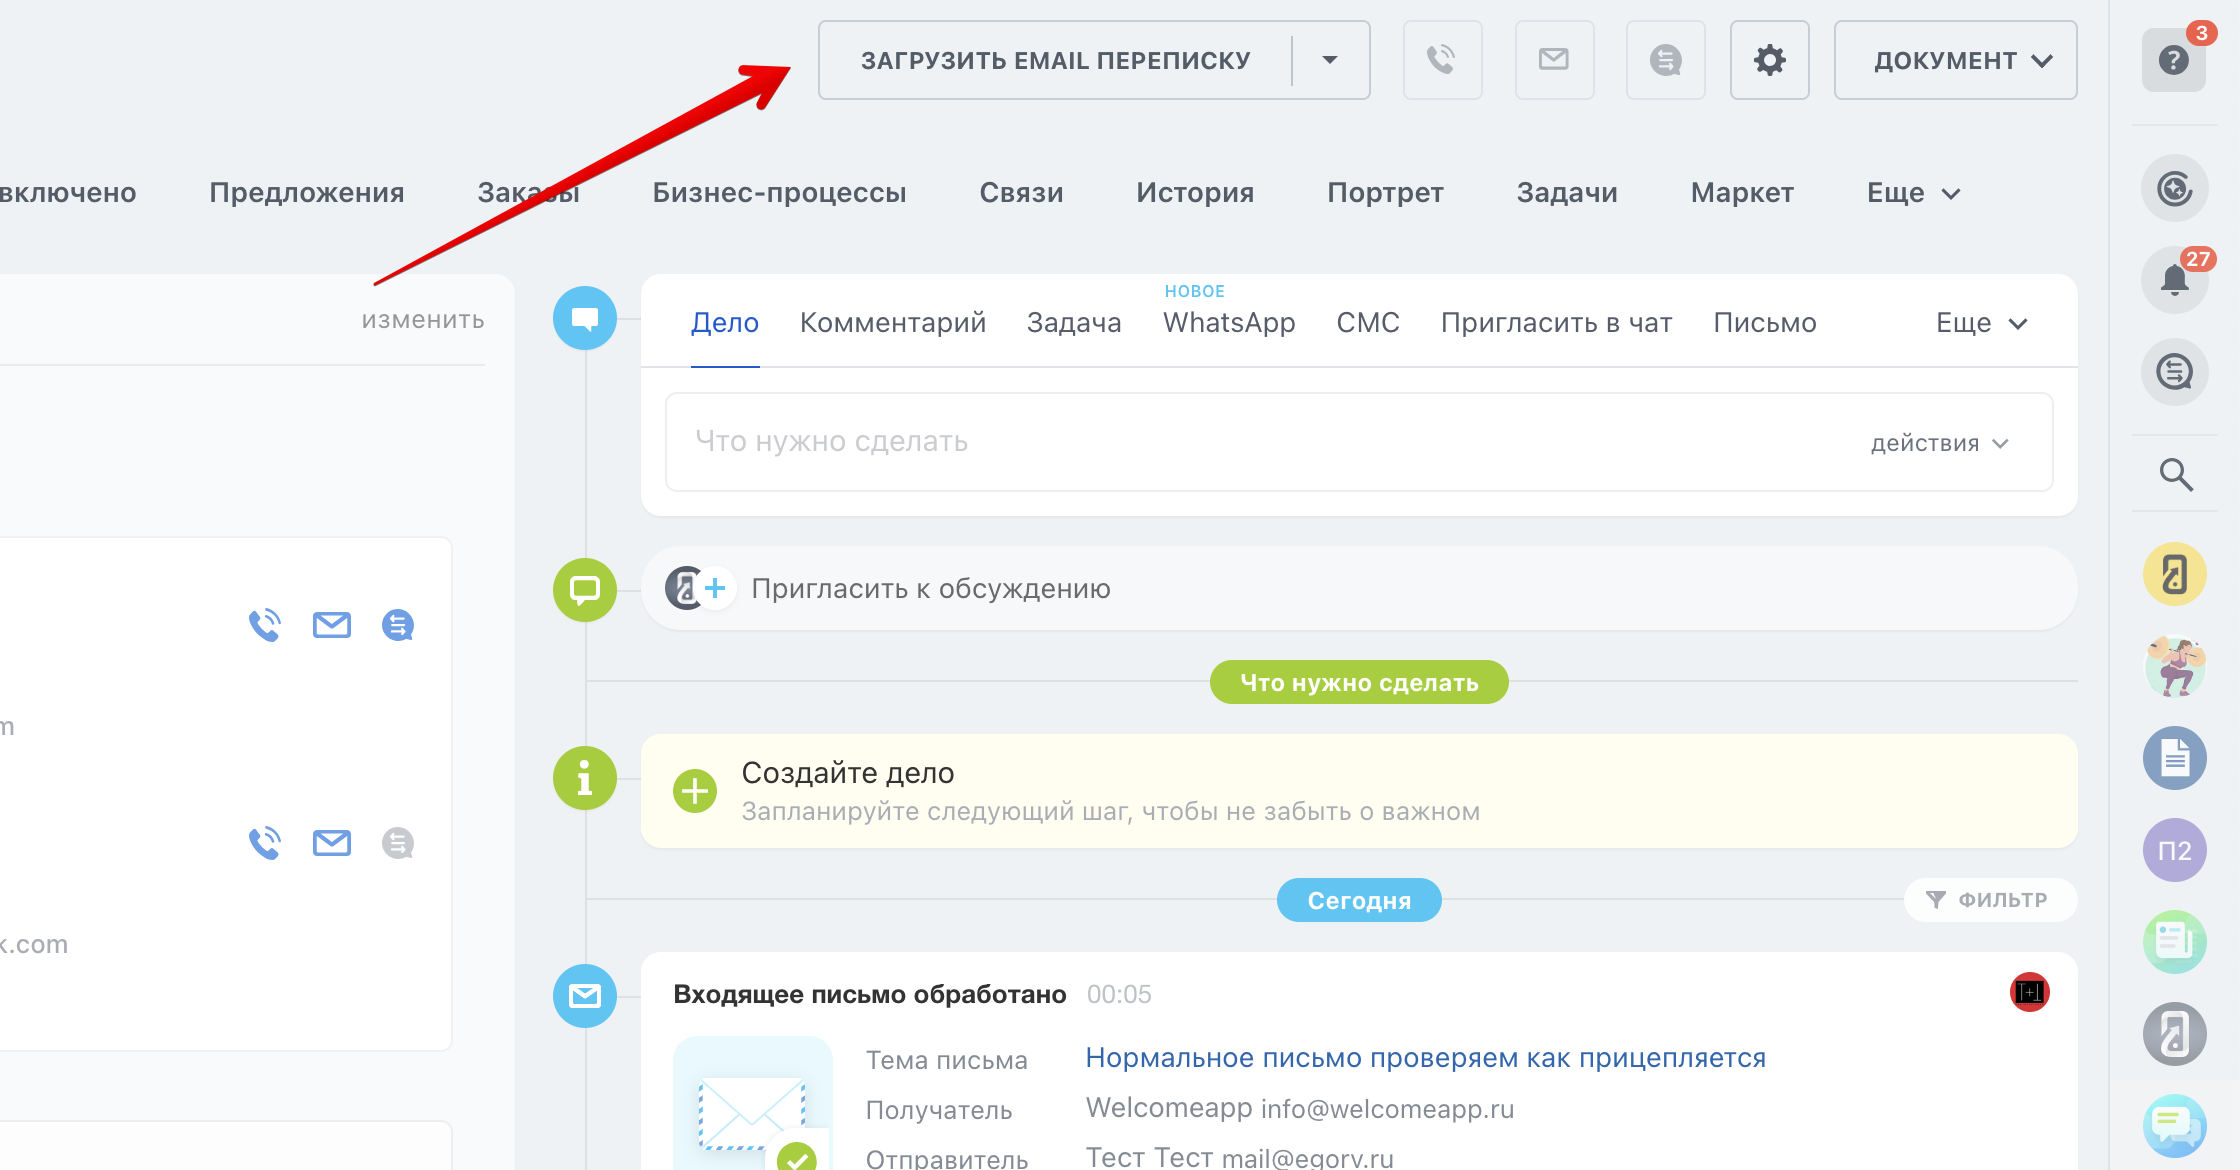2240x1170 pixels.
Task: Click the phone call icon in top toolbar
Action: pyautogui.click(x=1441, y=60)
